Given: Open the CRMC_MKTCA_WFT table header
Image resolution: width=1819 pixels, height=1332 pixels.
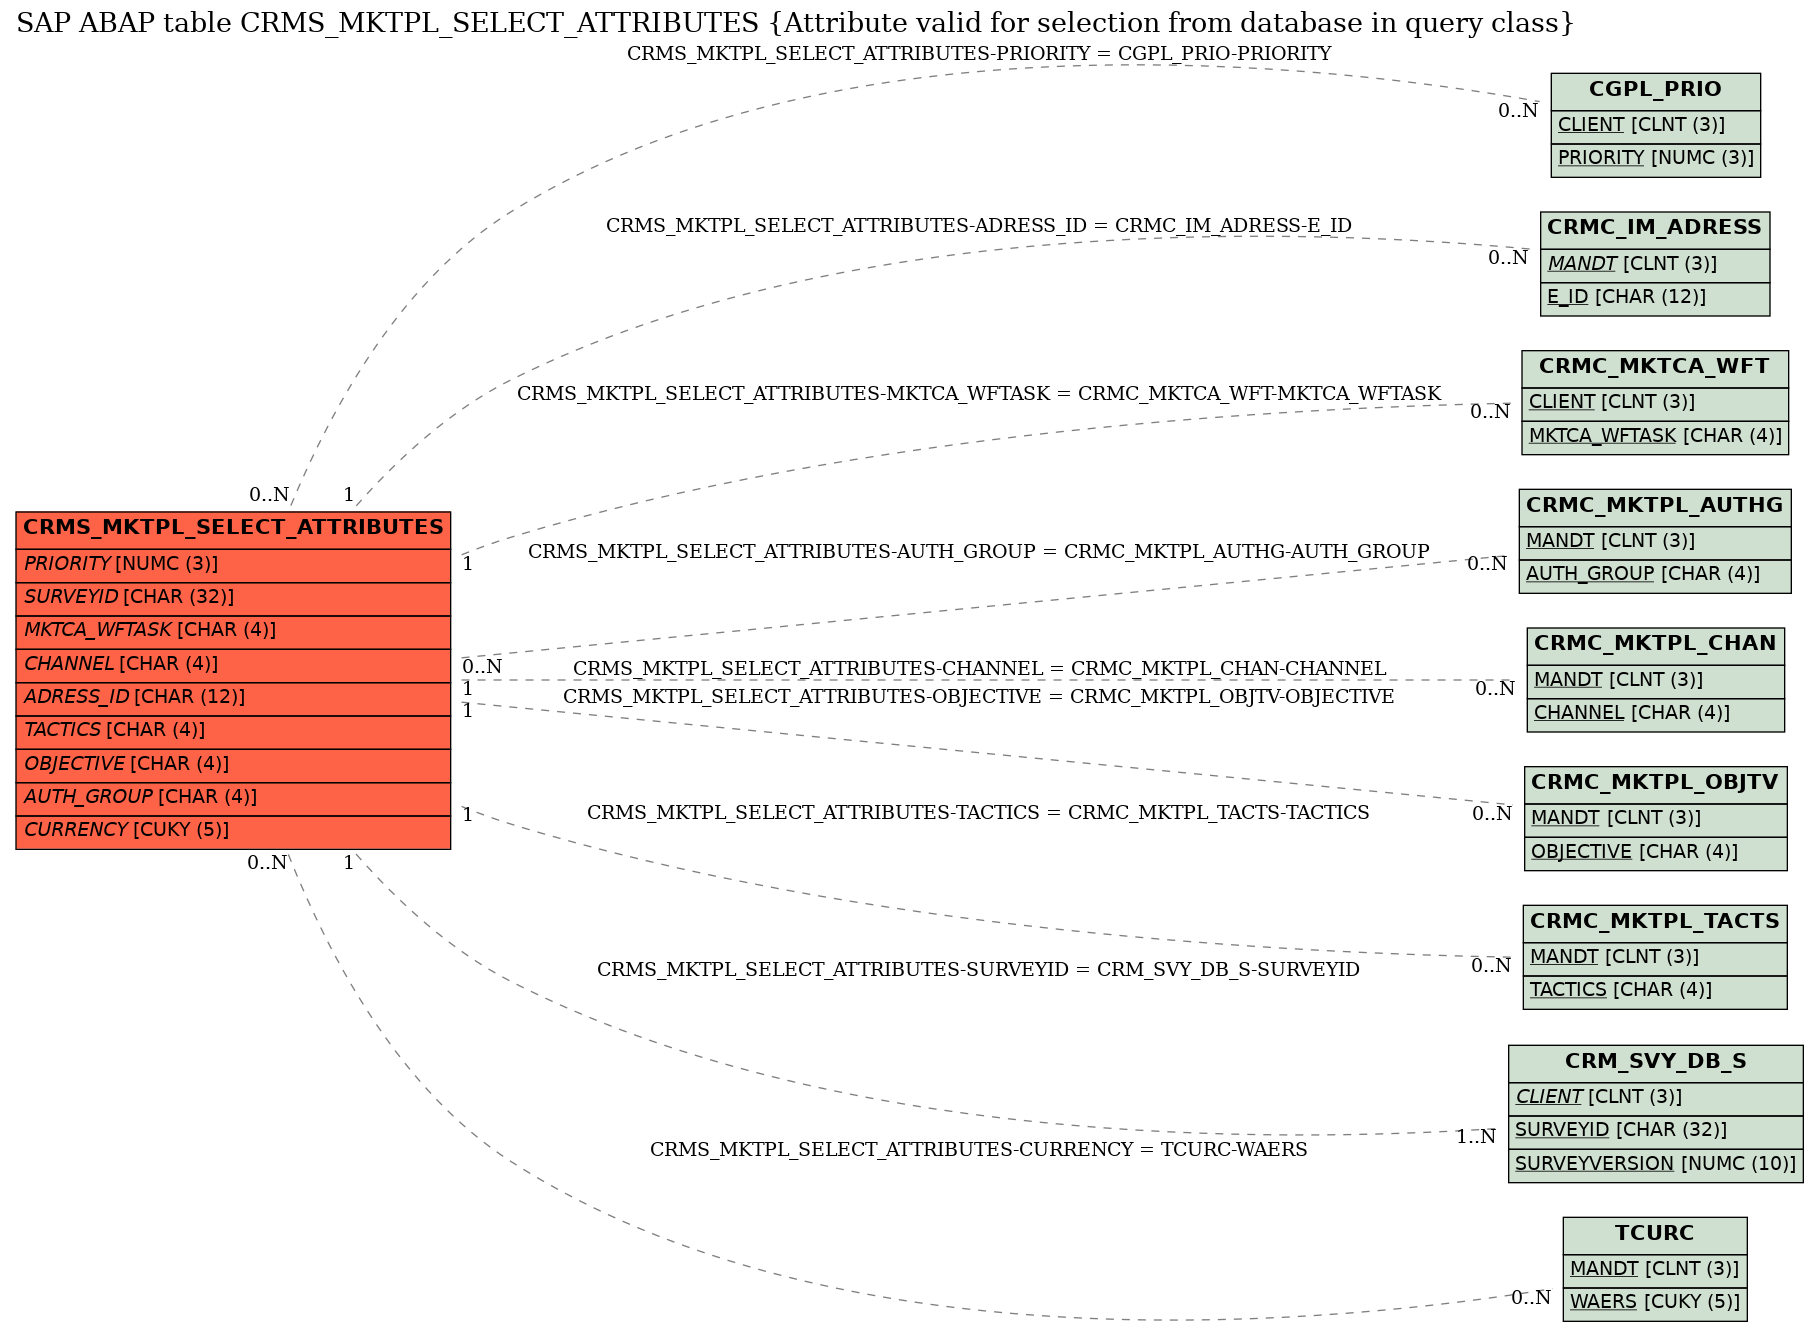Looking at the screenshot, I should 1655,368.
